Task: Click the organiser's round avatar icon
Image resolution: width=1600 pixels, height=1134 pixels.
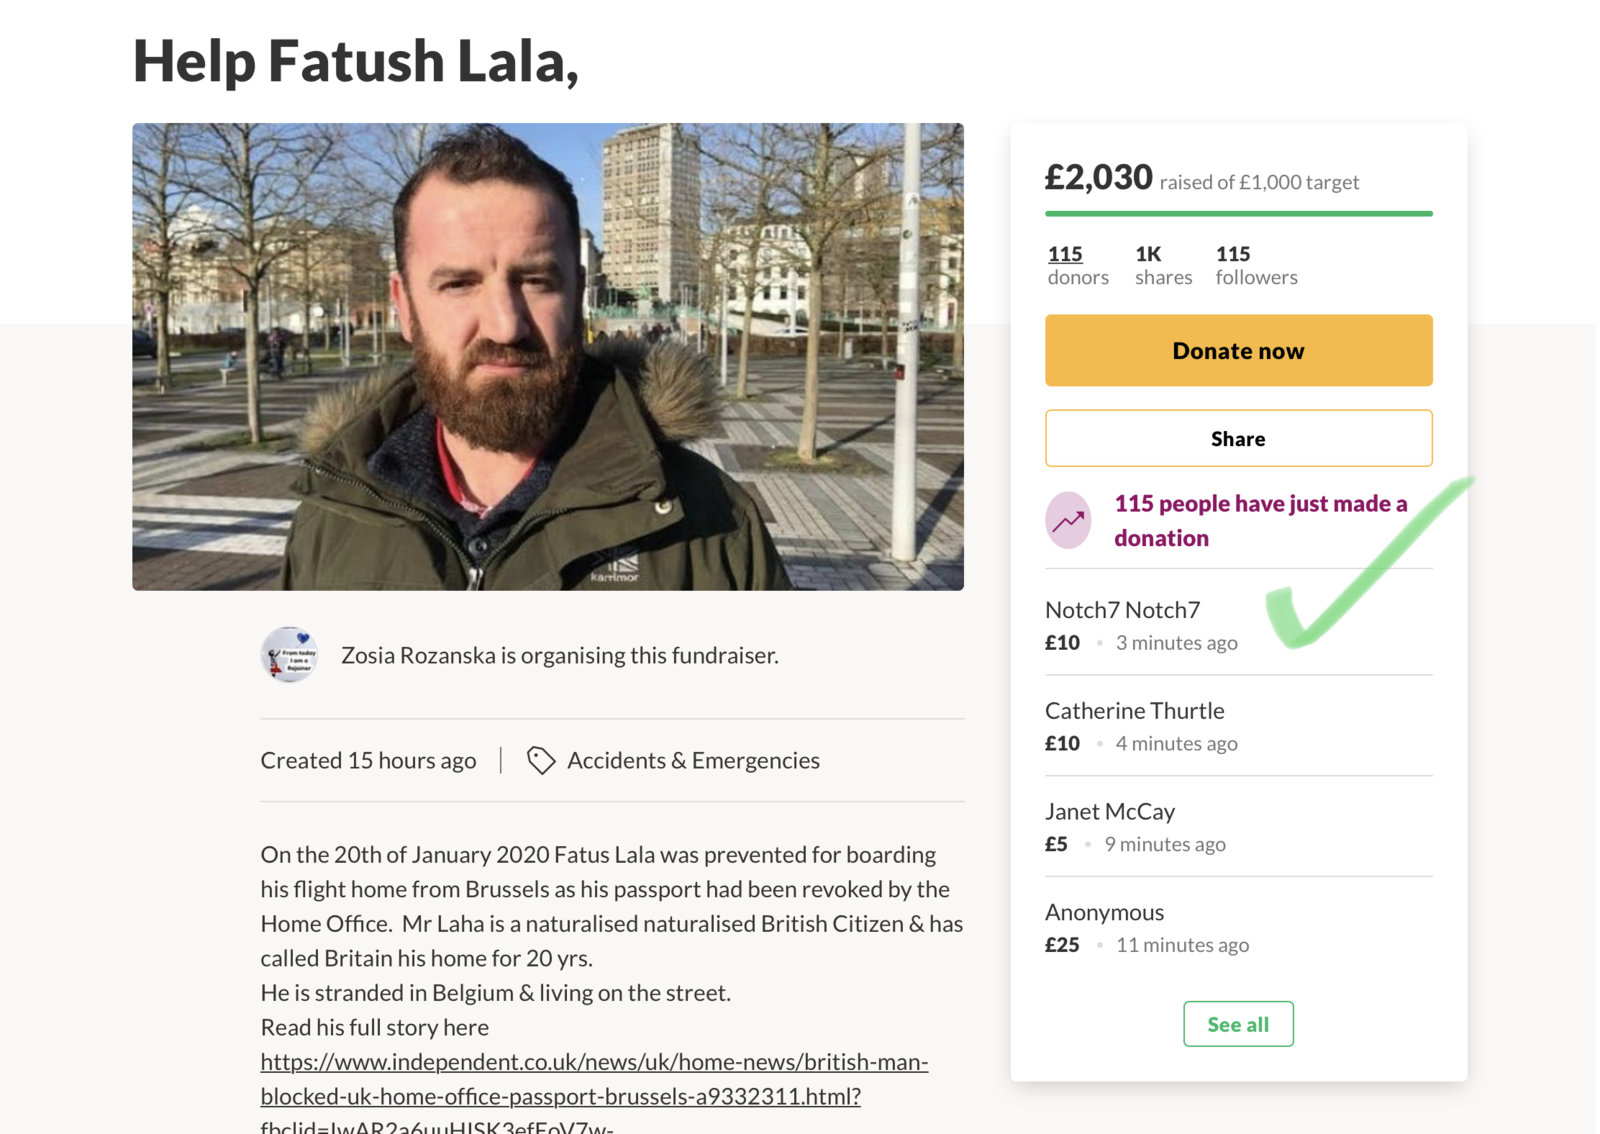Action: (289, 655)
